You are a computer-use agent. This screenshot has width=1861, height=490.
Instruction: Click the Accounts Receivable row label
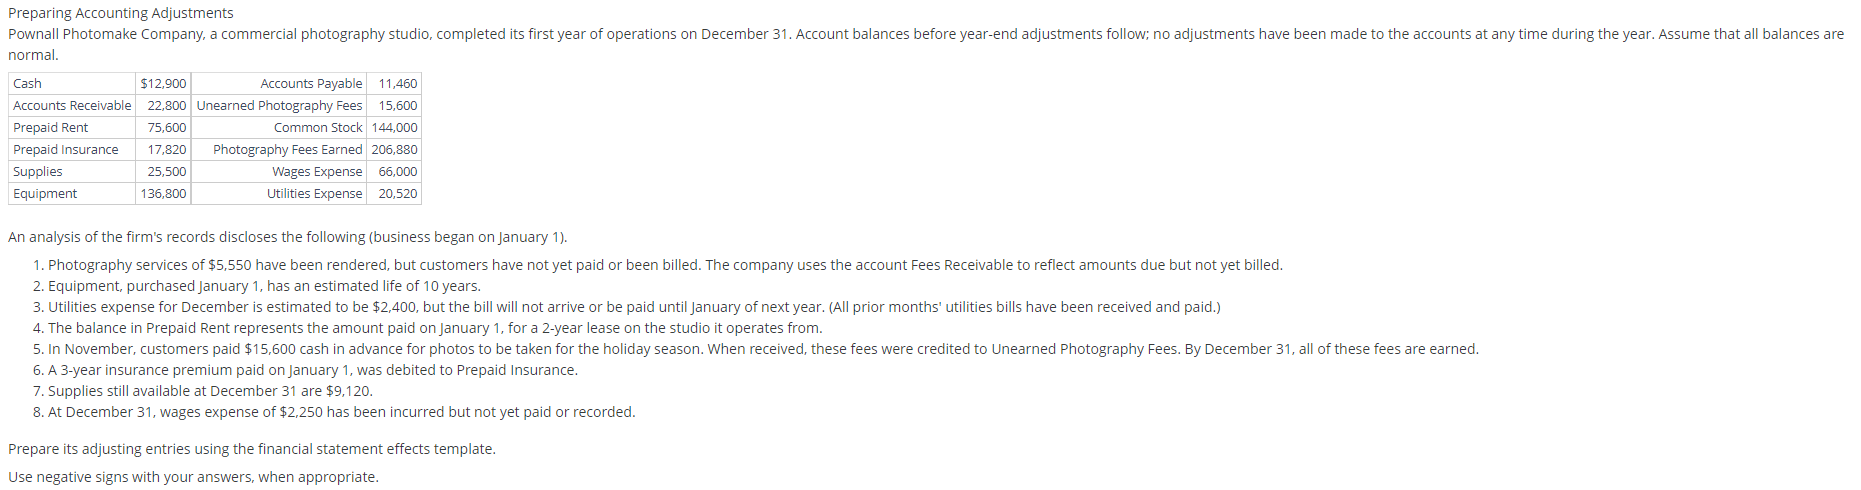72,105
